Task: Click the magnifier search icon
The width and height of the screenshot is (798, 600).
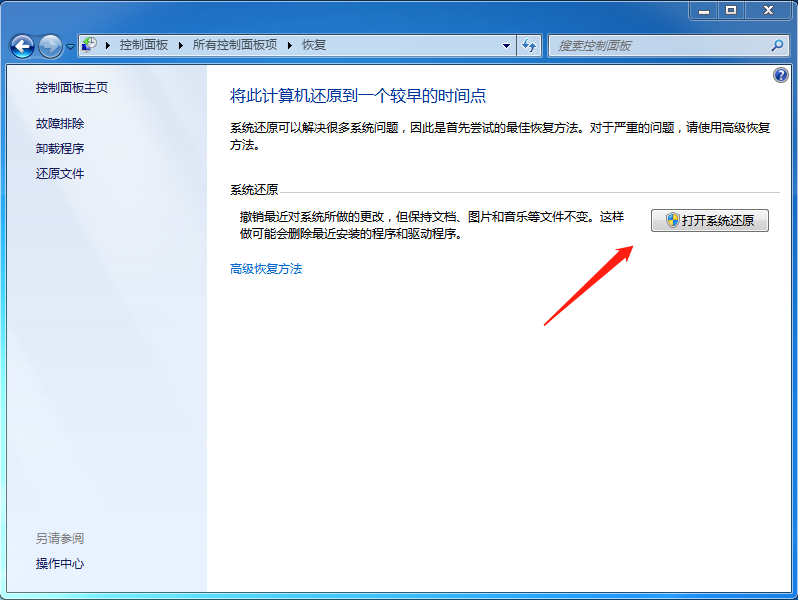Action: pyautogui.click(x=777, y=46)
